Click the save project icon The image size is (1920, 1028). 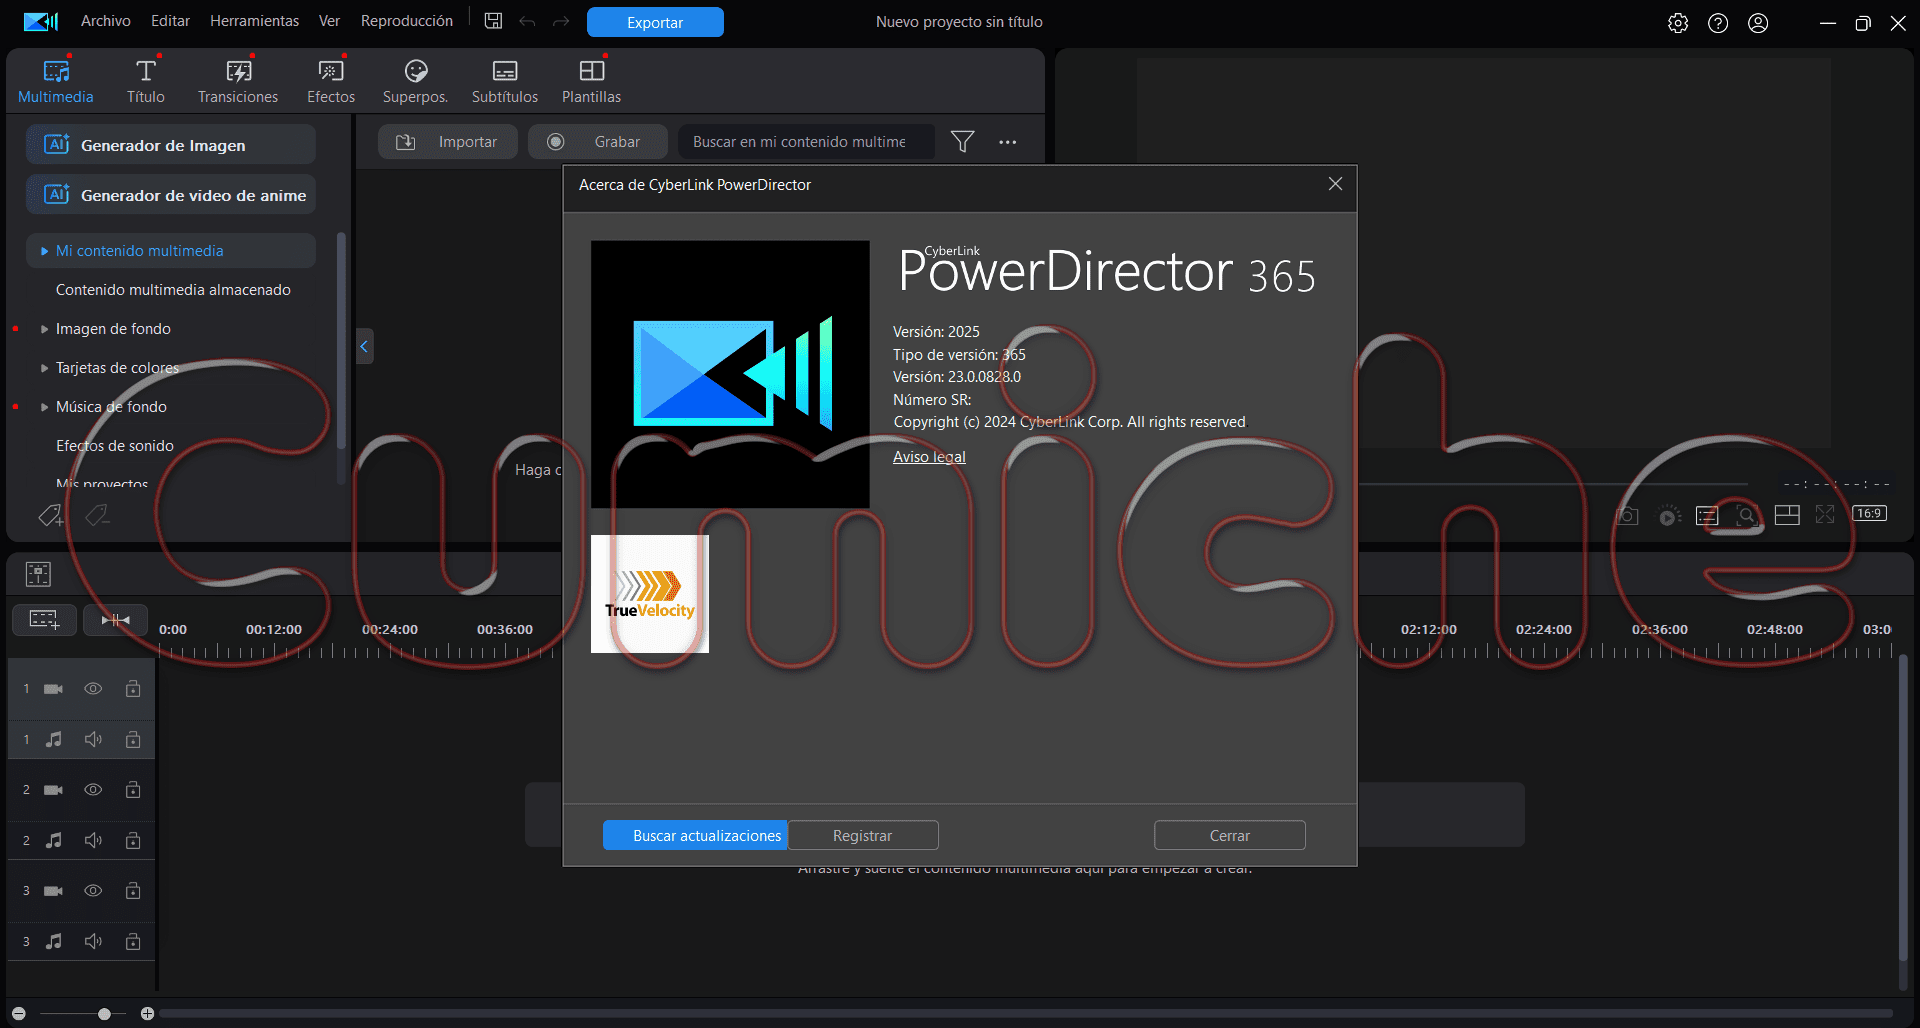(x=493, y=21)
